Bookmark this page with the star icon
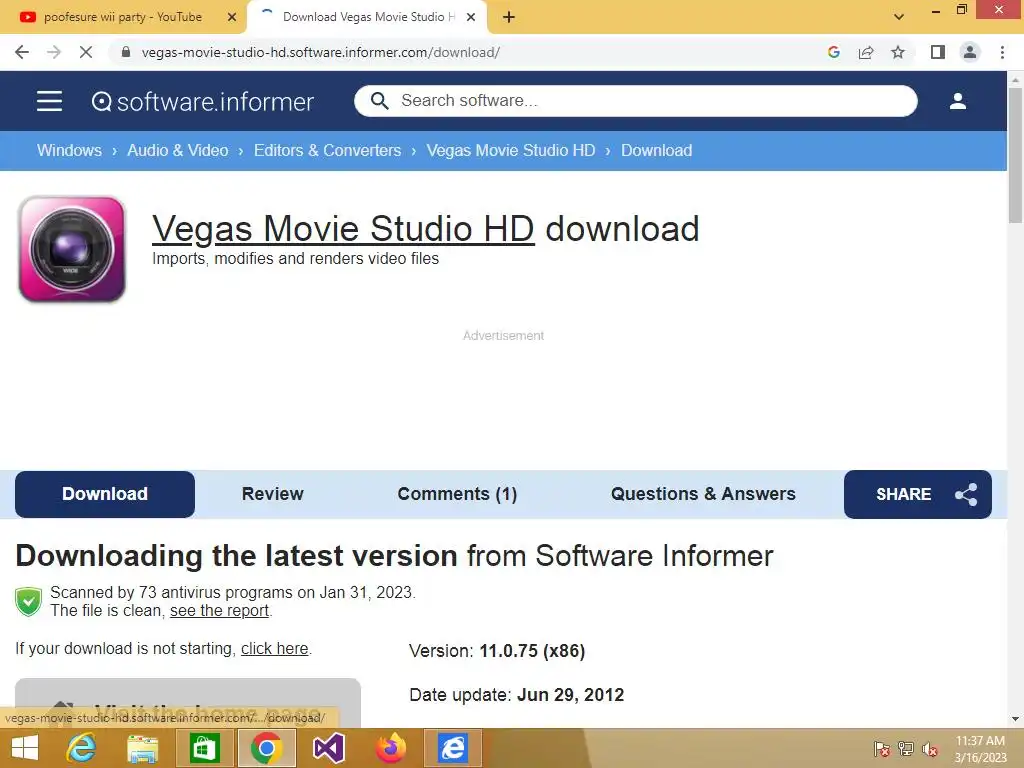Viewport: 1024px width, 768px height. click(x=898, y=52)
